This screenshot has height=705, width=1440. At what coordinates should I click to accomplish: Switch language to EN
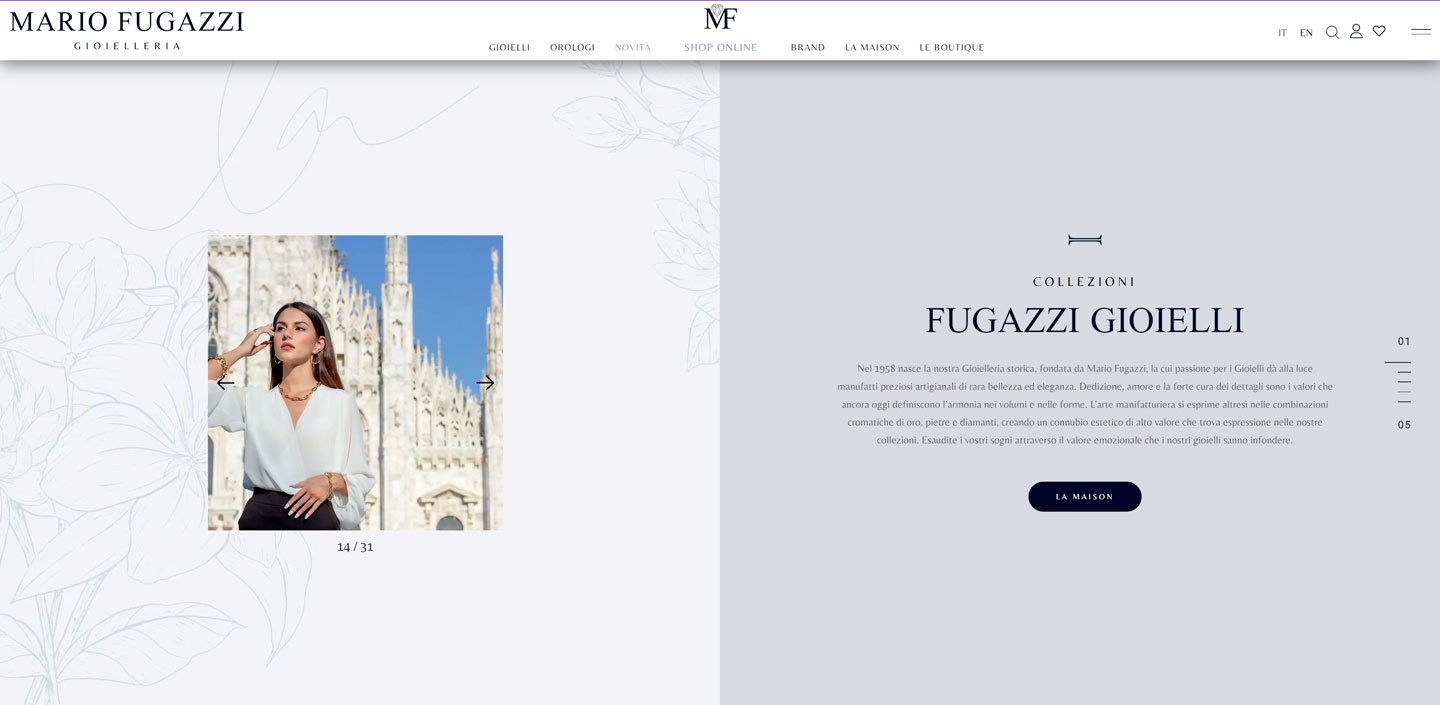tap(1306, 33)
